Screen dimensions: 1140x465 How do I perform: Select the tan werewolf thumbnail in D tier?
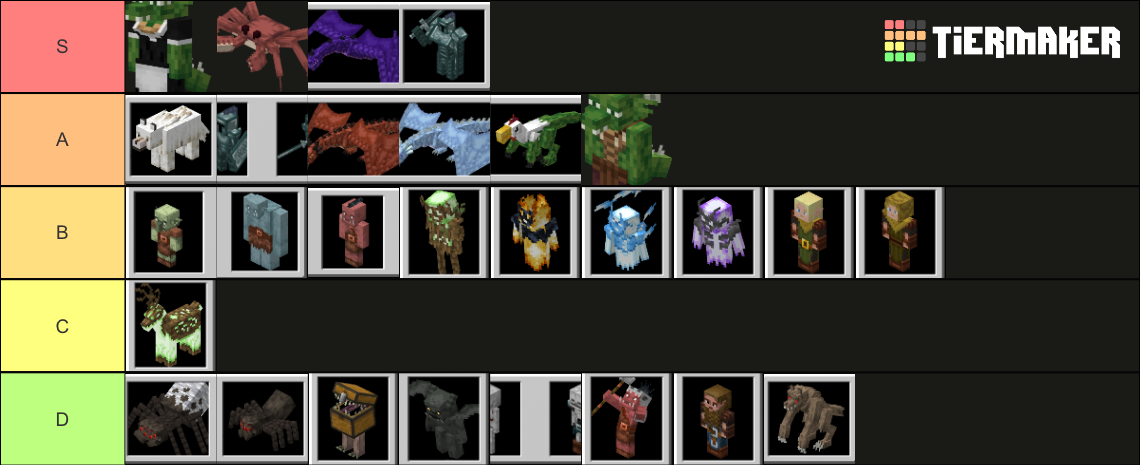click(x=809, y=418)
